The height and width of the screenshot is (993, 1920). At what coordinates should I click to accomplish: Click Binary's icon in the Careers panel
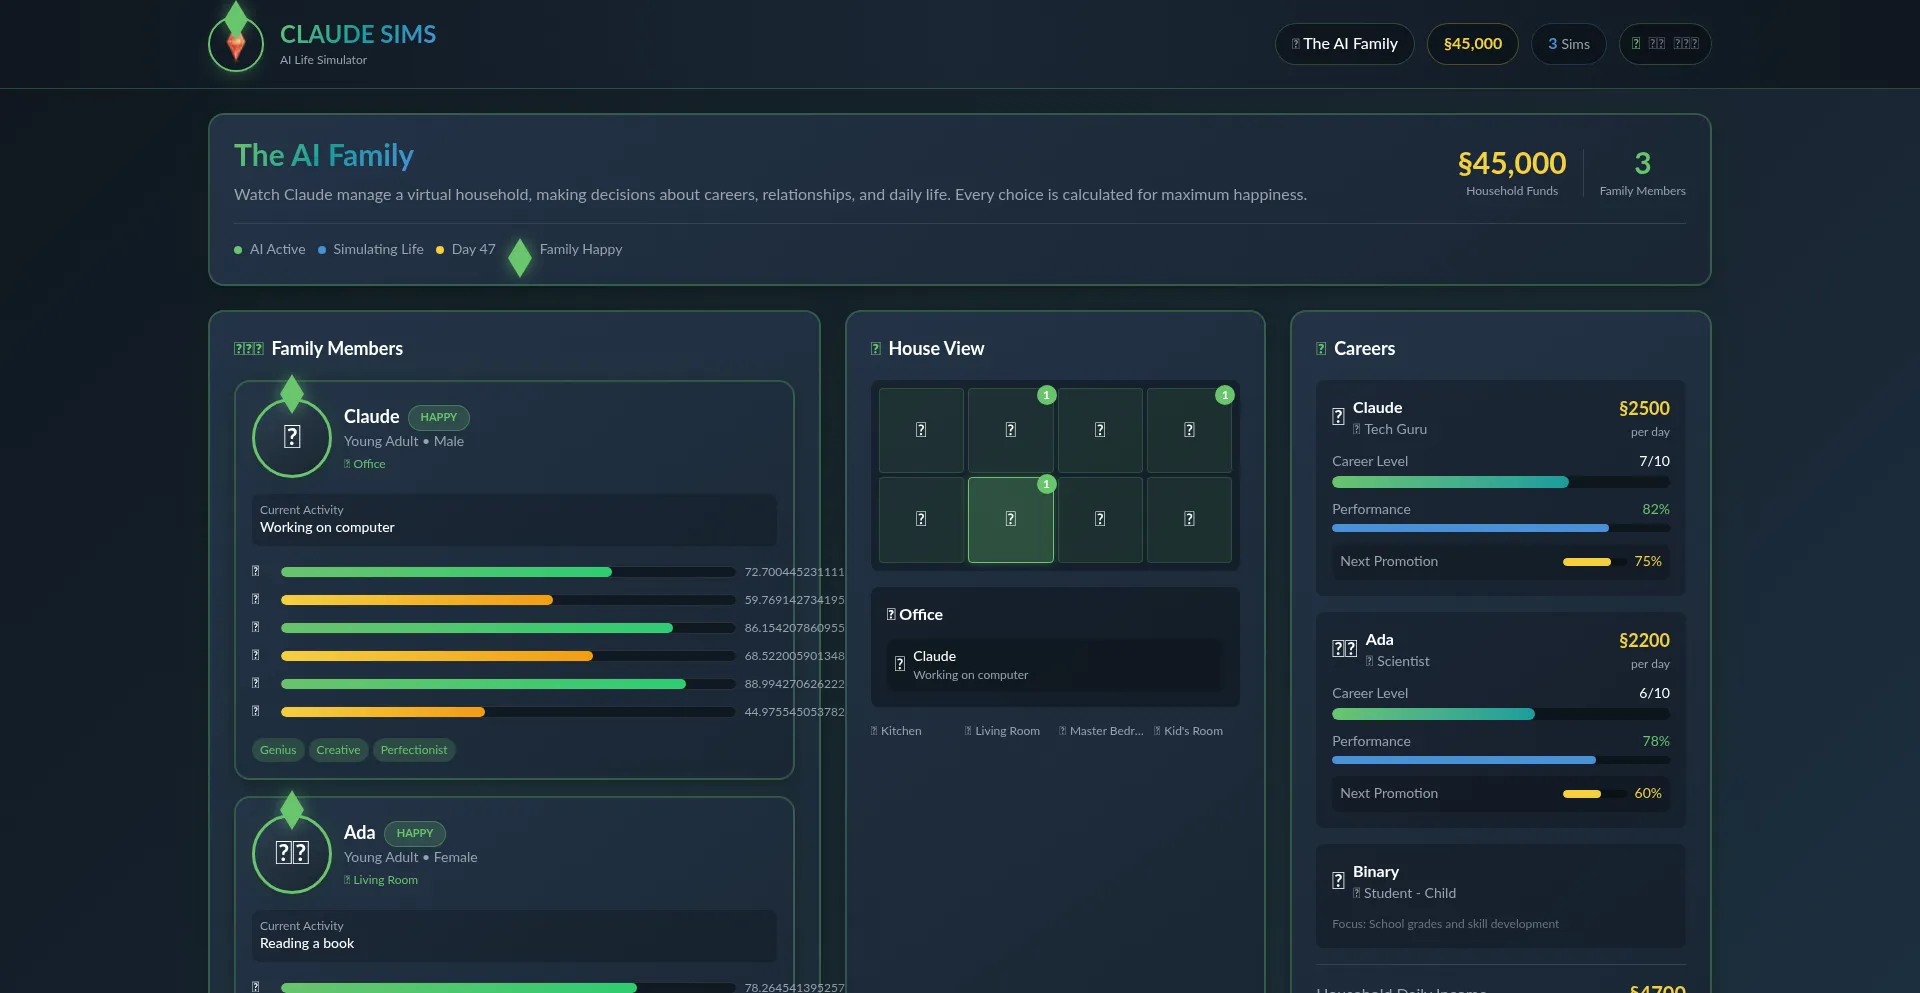pyautogui.click(x=1338, y=881)
